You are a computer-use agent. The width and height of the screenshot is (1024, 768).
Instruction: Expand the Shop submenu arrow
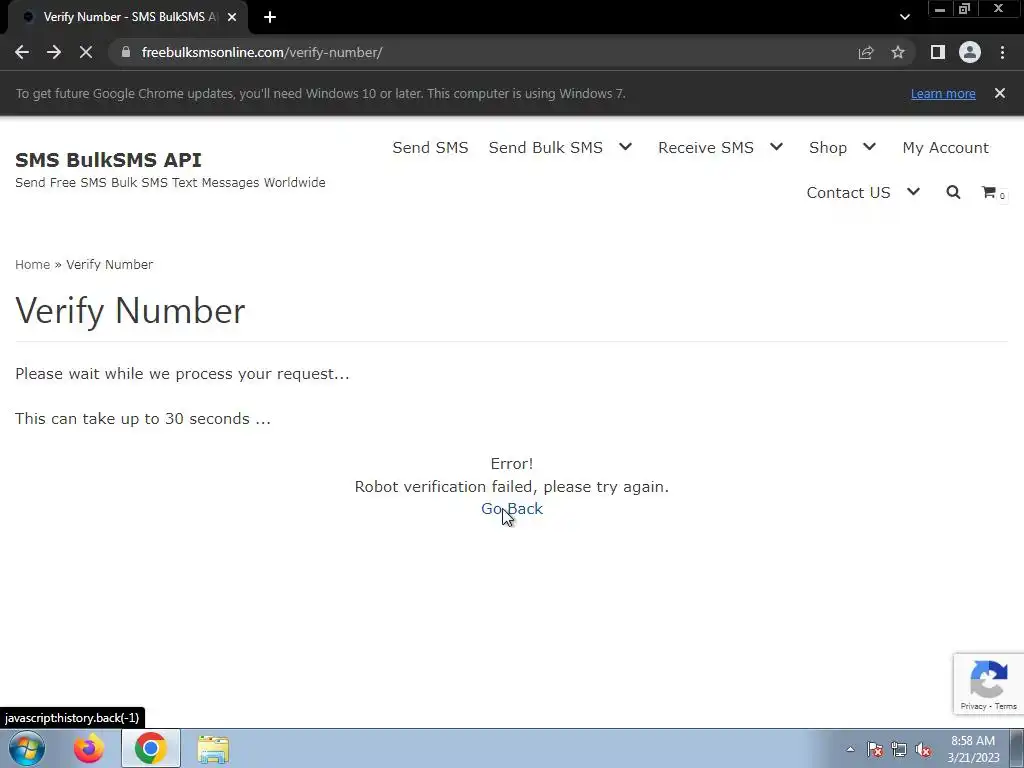(x=869, y=147)
